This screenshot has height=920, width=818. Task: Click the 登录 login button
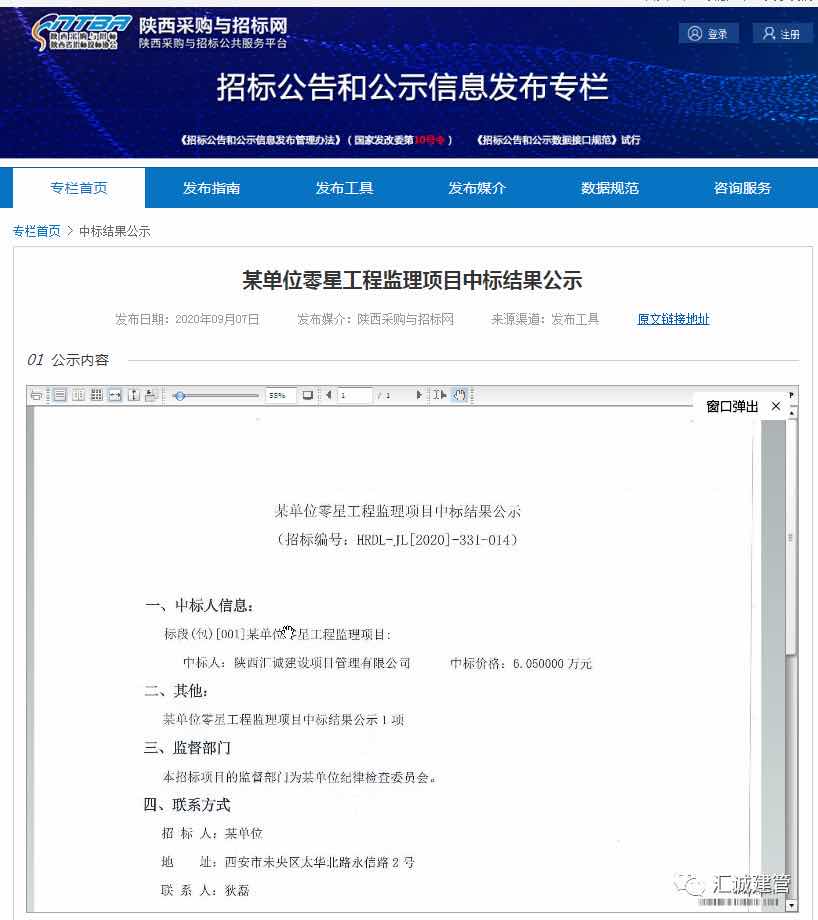pyautogui.click(x=708, y=33)
